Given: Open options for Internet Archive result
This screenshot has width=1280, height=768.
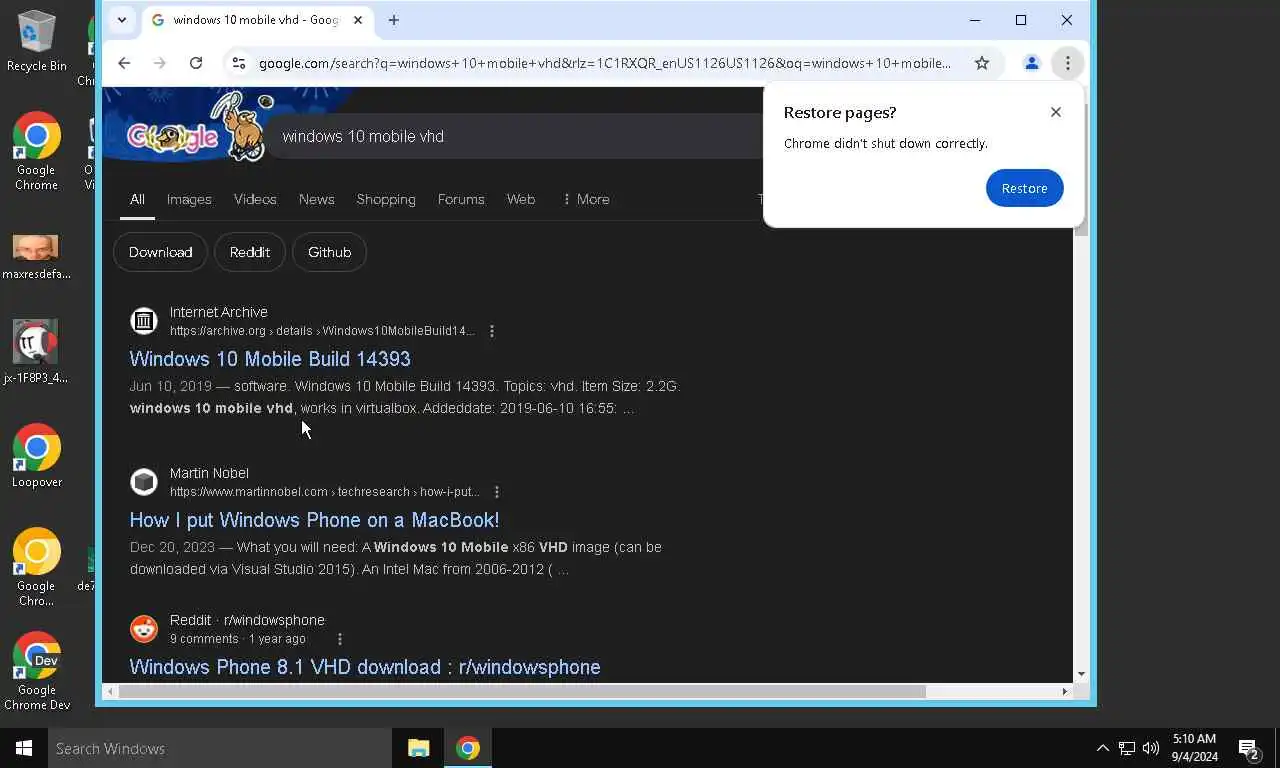Looking at the screenshot, I should [491, 331].
